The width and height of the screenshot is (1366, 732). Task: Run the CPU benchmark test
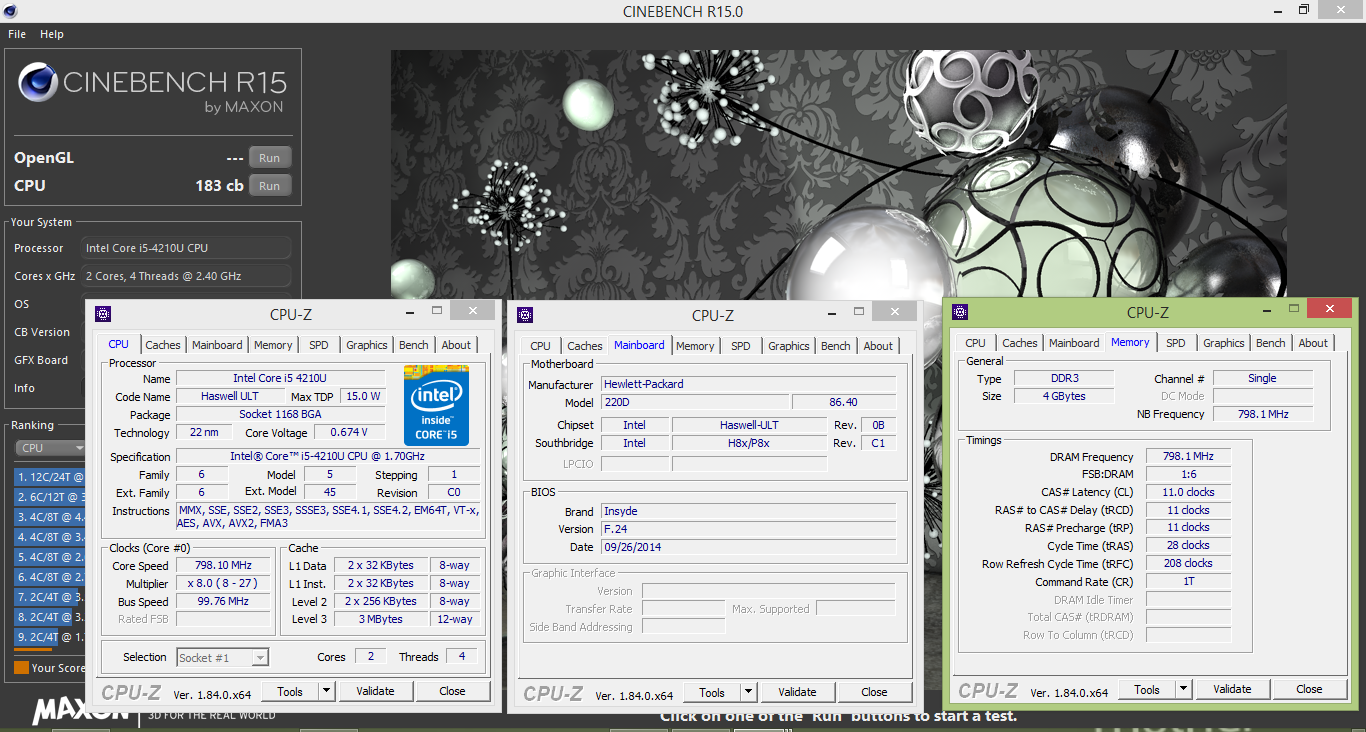click(270, 186)
